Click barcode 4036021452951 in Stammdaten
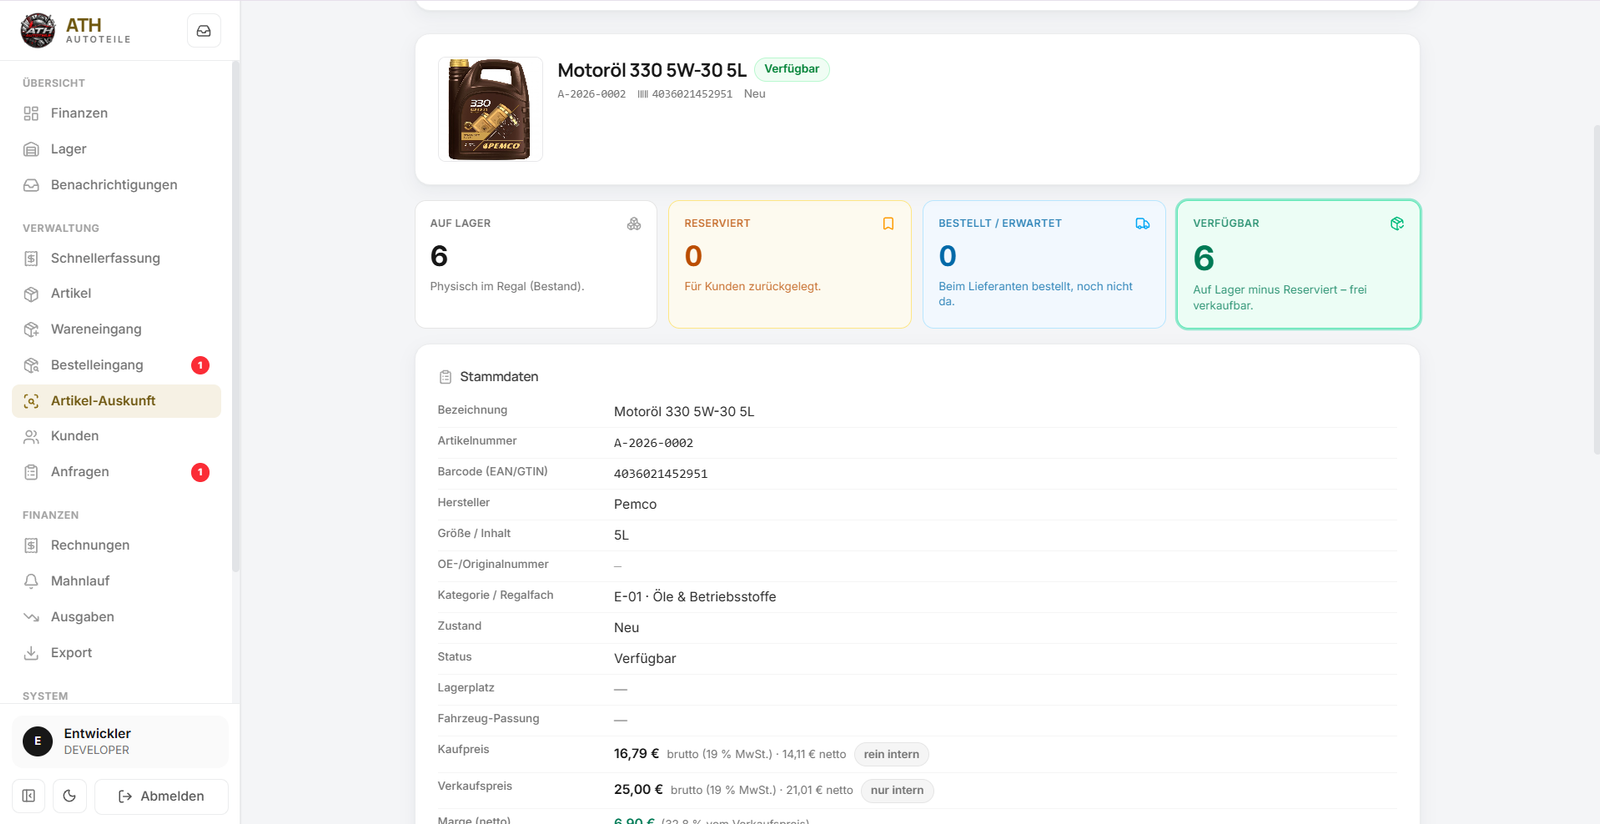This screenshot has width=1600, height=824. point(661,474)
